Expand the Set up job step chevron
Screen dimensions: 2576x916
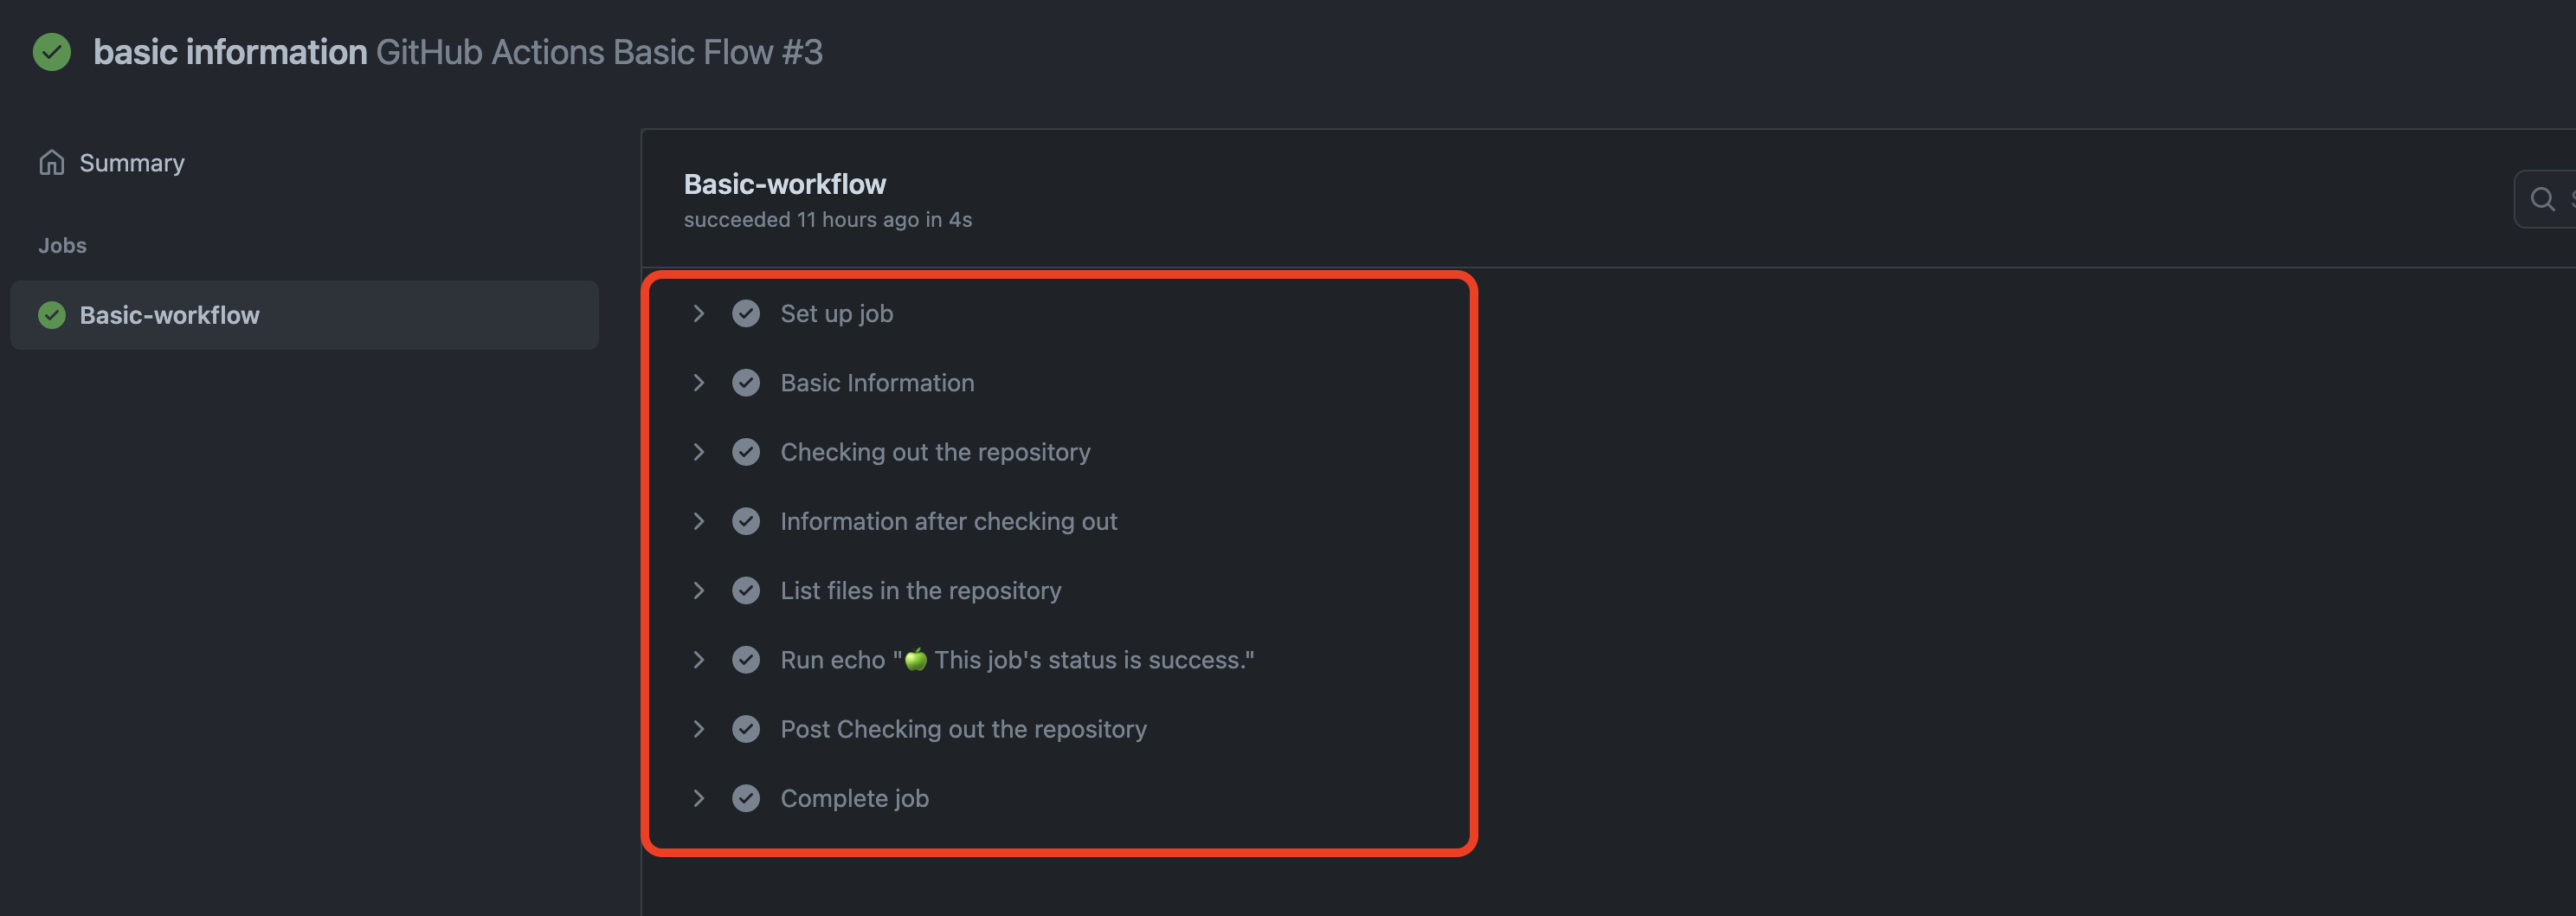(x=699, y=314)
